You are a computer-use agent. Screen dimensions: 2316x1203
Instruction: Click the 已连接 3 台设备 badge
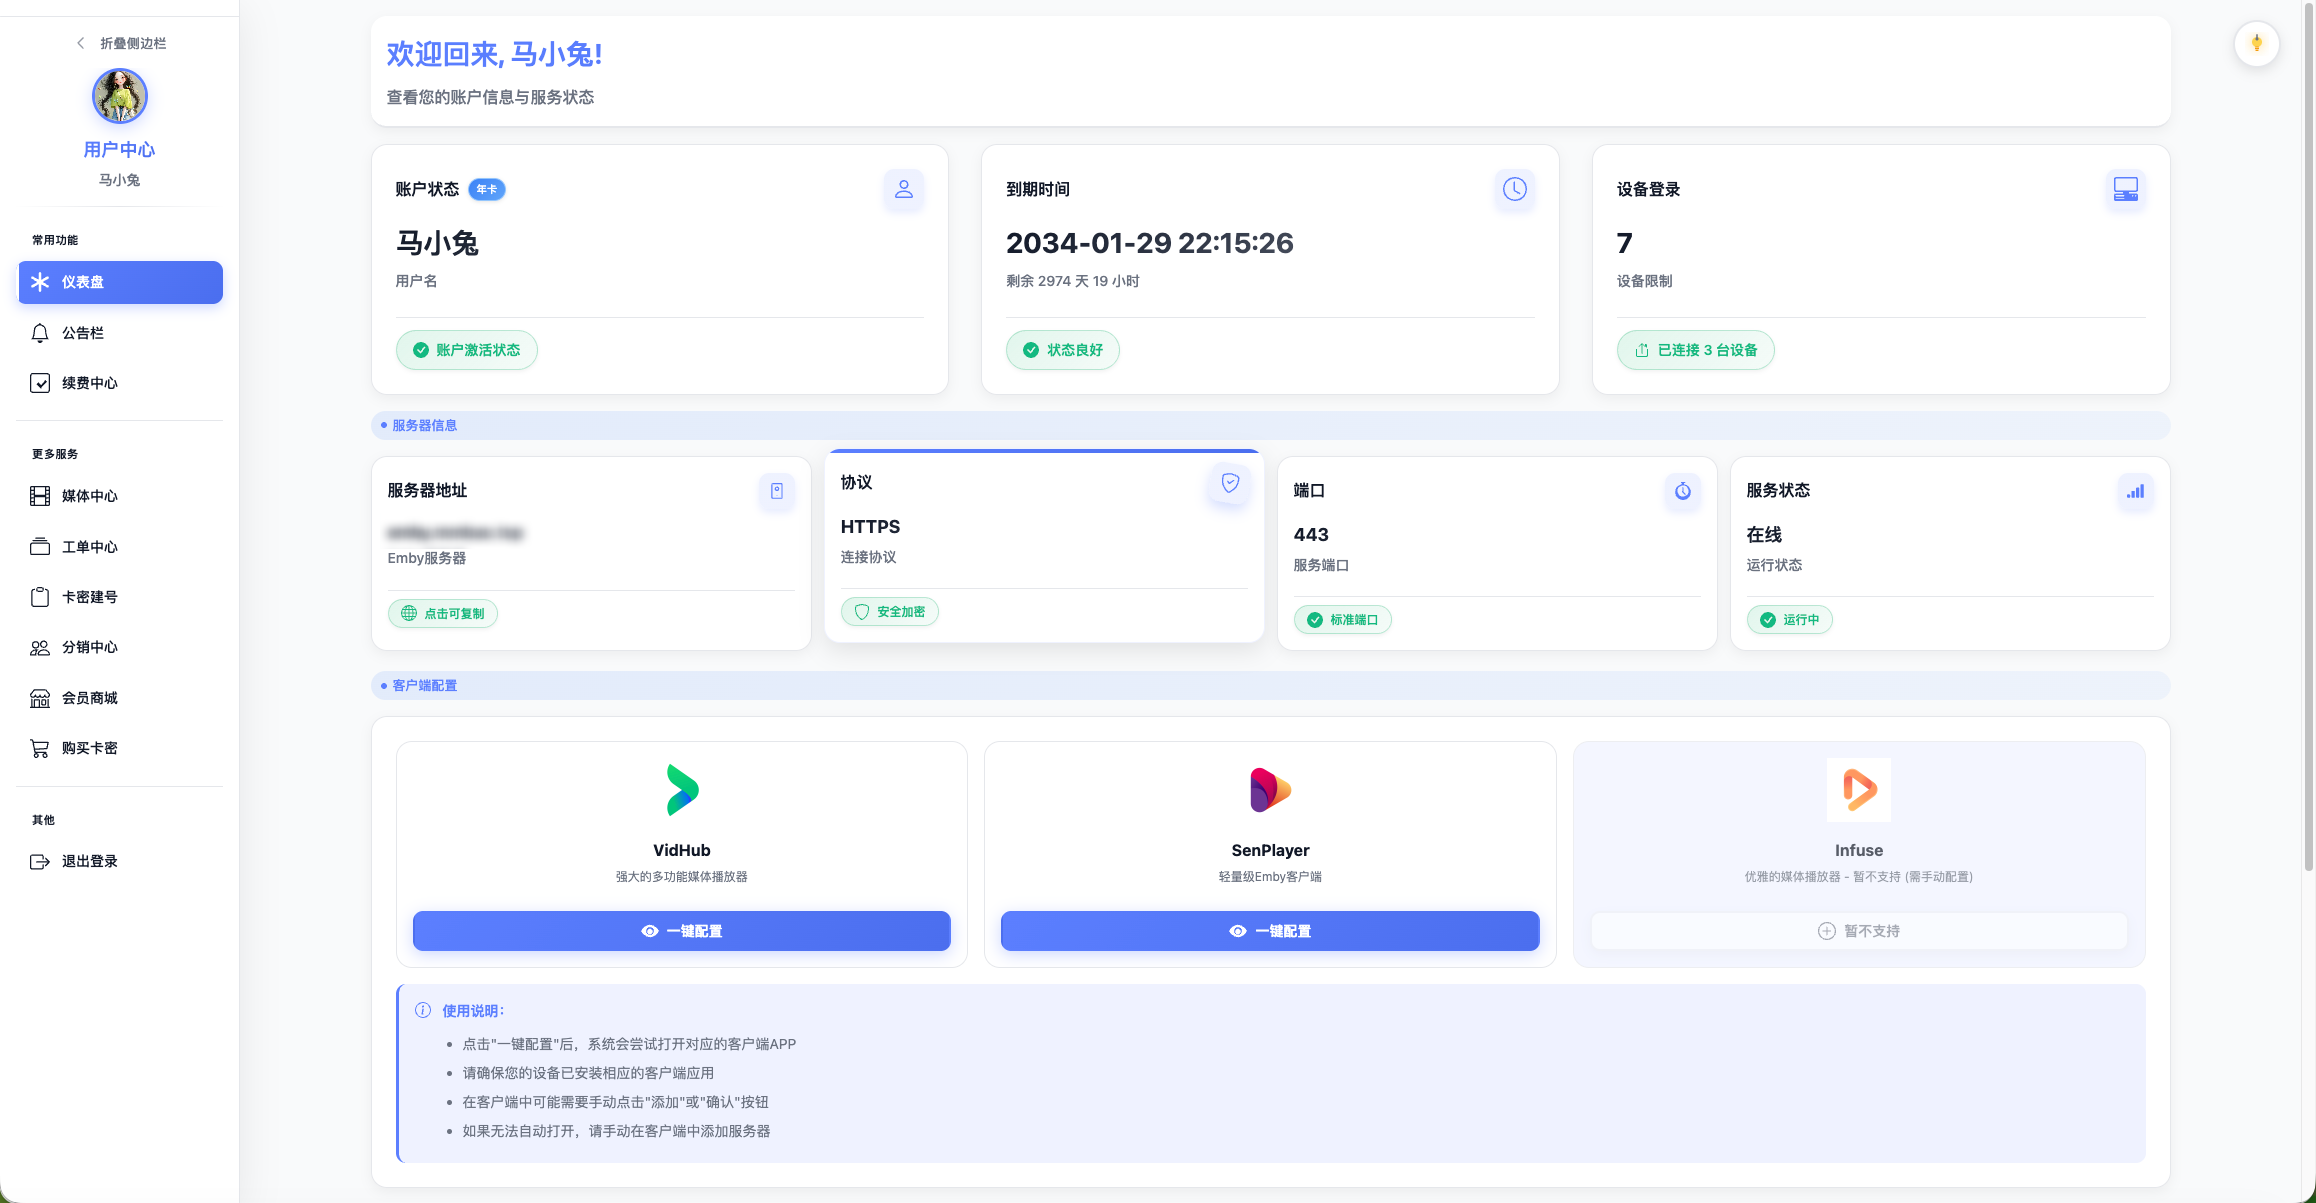1696,350
